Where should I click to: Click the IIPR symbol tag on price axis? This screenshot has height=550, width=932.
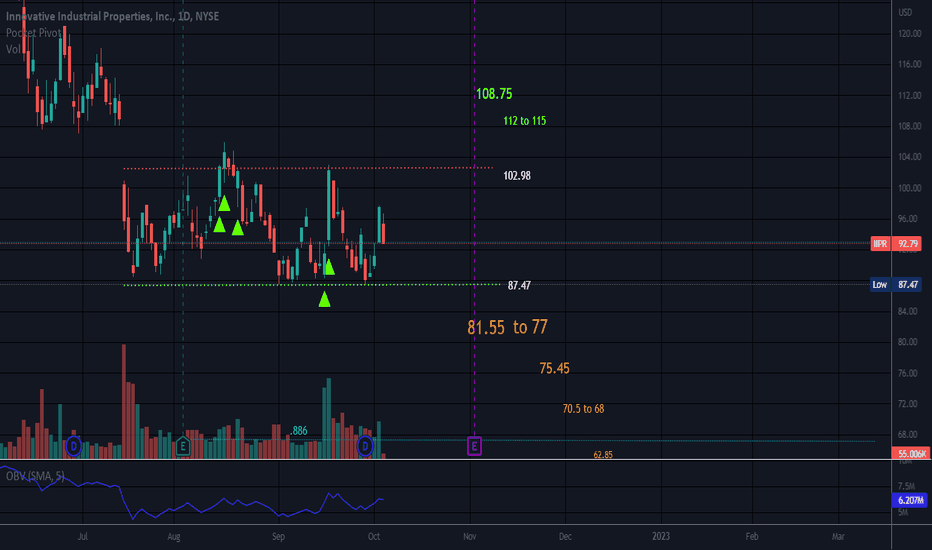[x=880, y=243]
